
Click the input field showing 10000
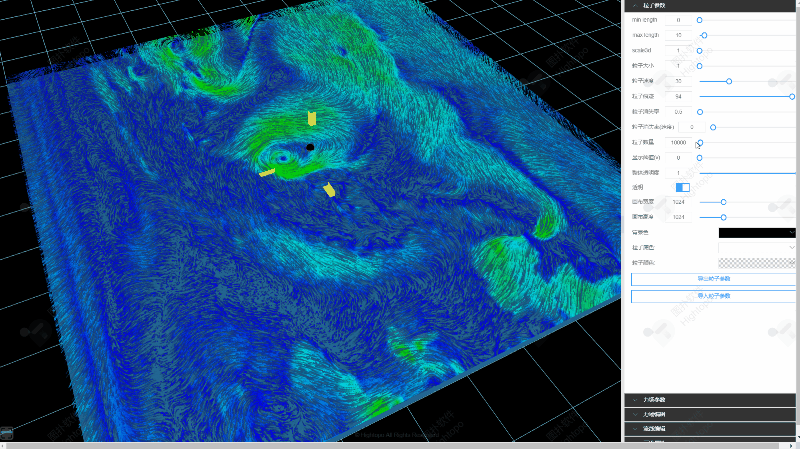pyautogui.click(x=678, y=142)
